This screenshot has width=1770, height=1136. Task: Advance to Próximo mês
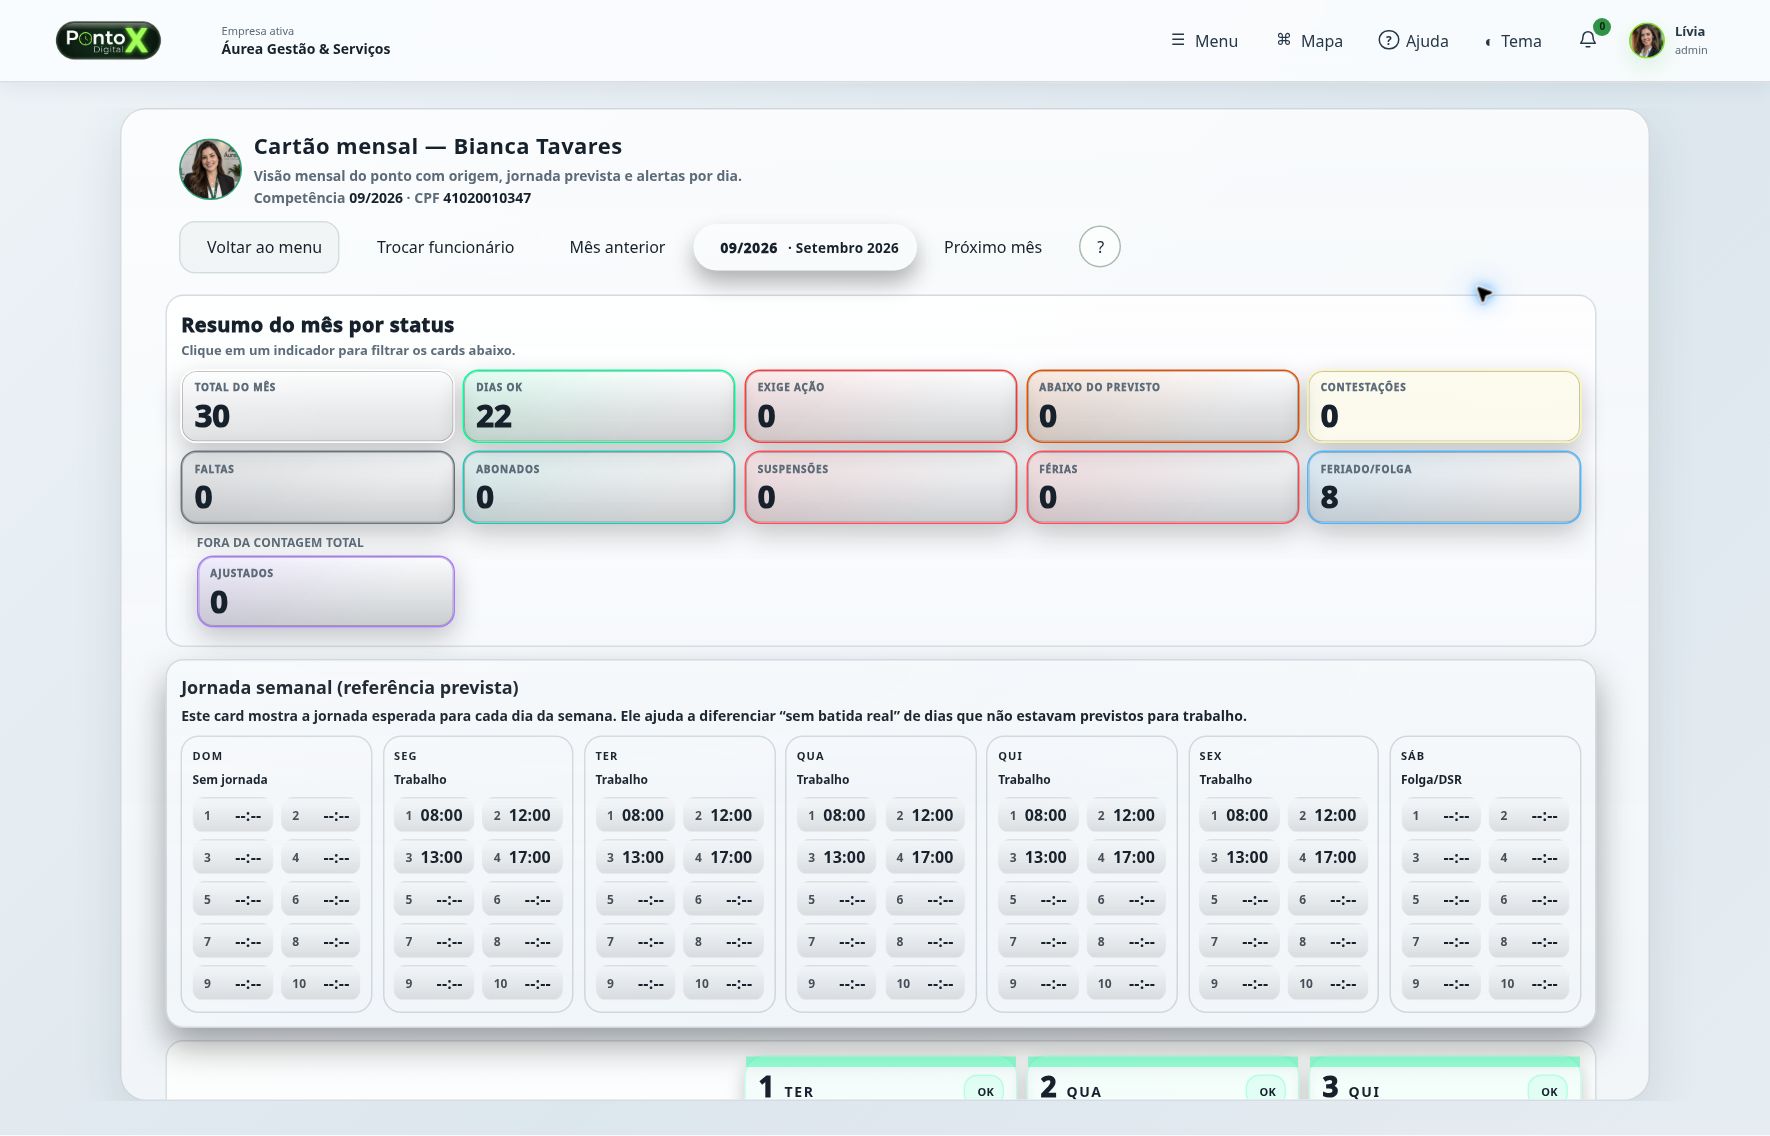993,247
